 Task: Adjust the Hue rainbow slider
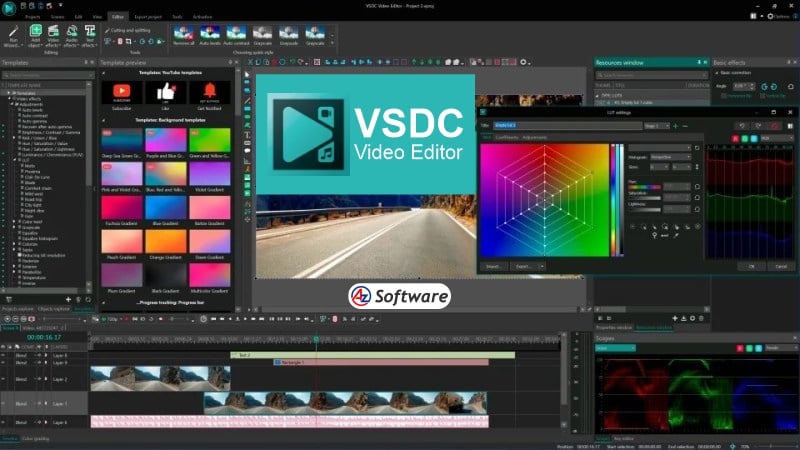644,187
